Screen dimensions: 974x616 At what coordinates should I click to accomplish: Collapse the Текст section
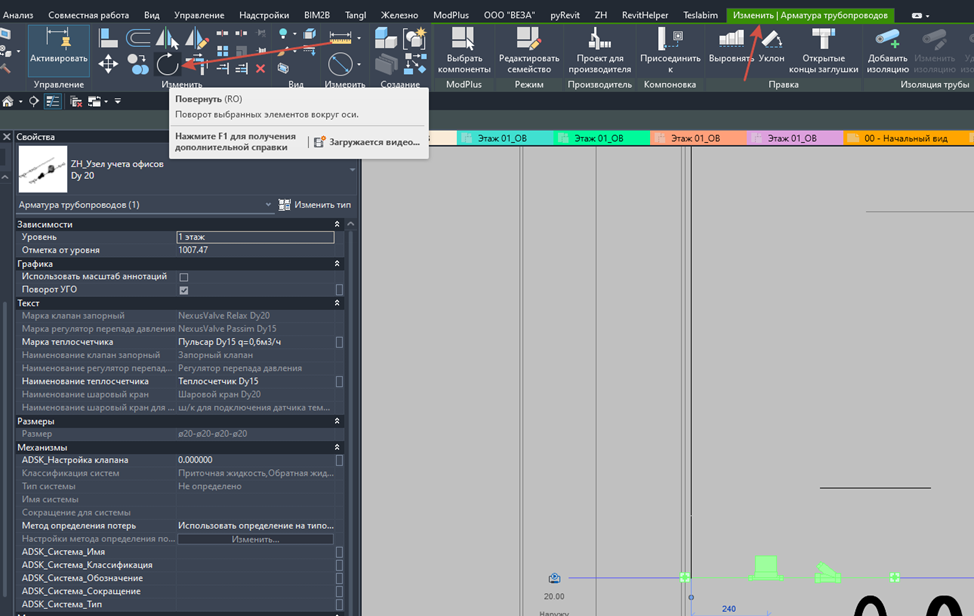tap(337, 303)
